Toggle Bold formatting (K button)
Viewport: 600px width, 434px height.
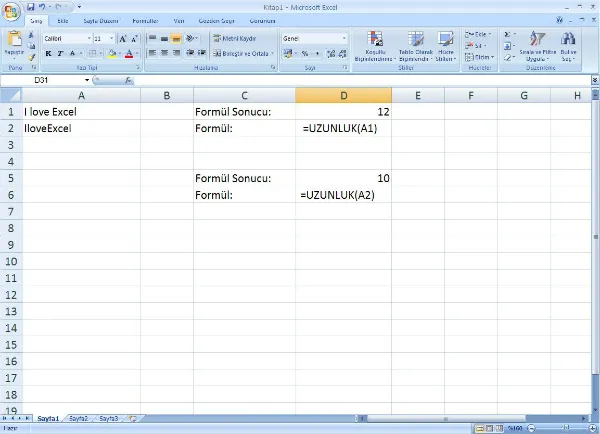pos(48,53)
